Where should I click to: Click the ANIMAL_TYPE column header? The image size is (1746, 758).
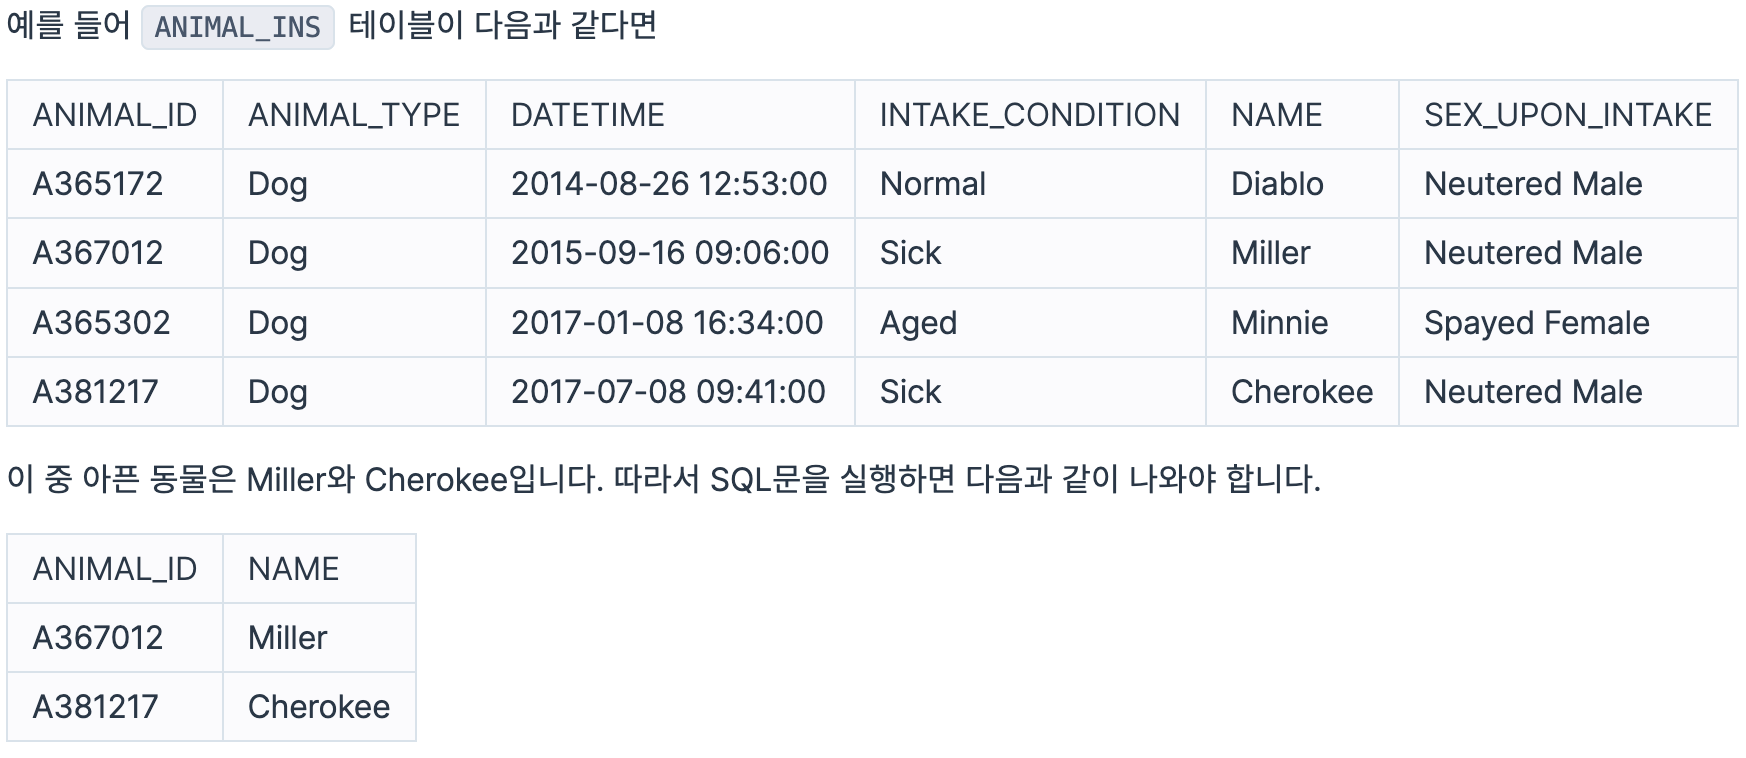pos(354,115)
